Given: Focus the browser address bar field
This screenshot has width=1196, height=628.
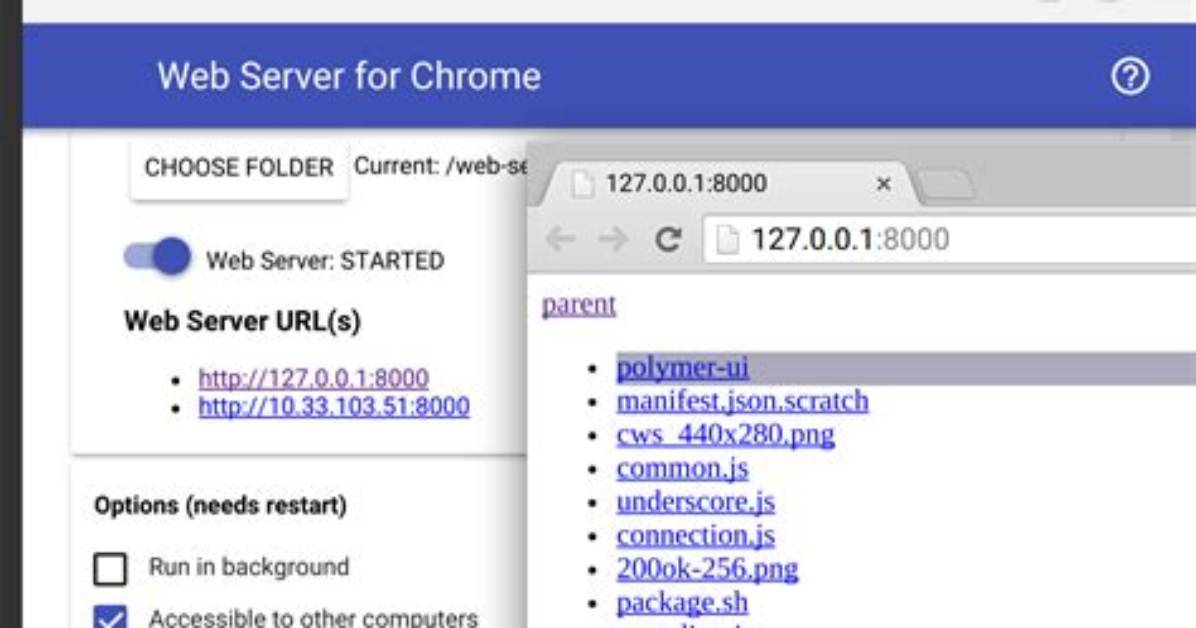Looking at the screenshot, I should (950, 240).
